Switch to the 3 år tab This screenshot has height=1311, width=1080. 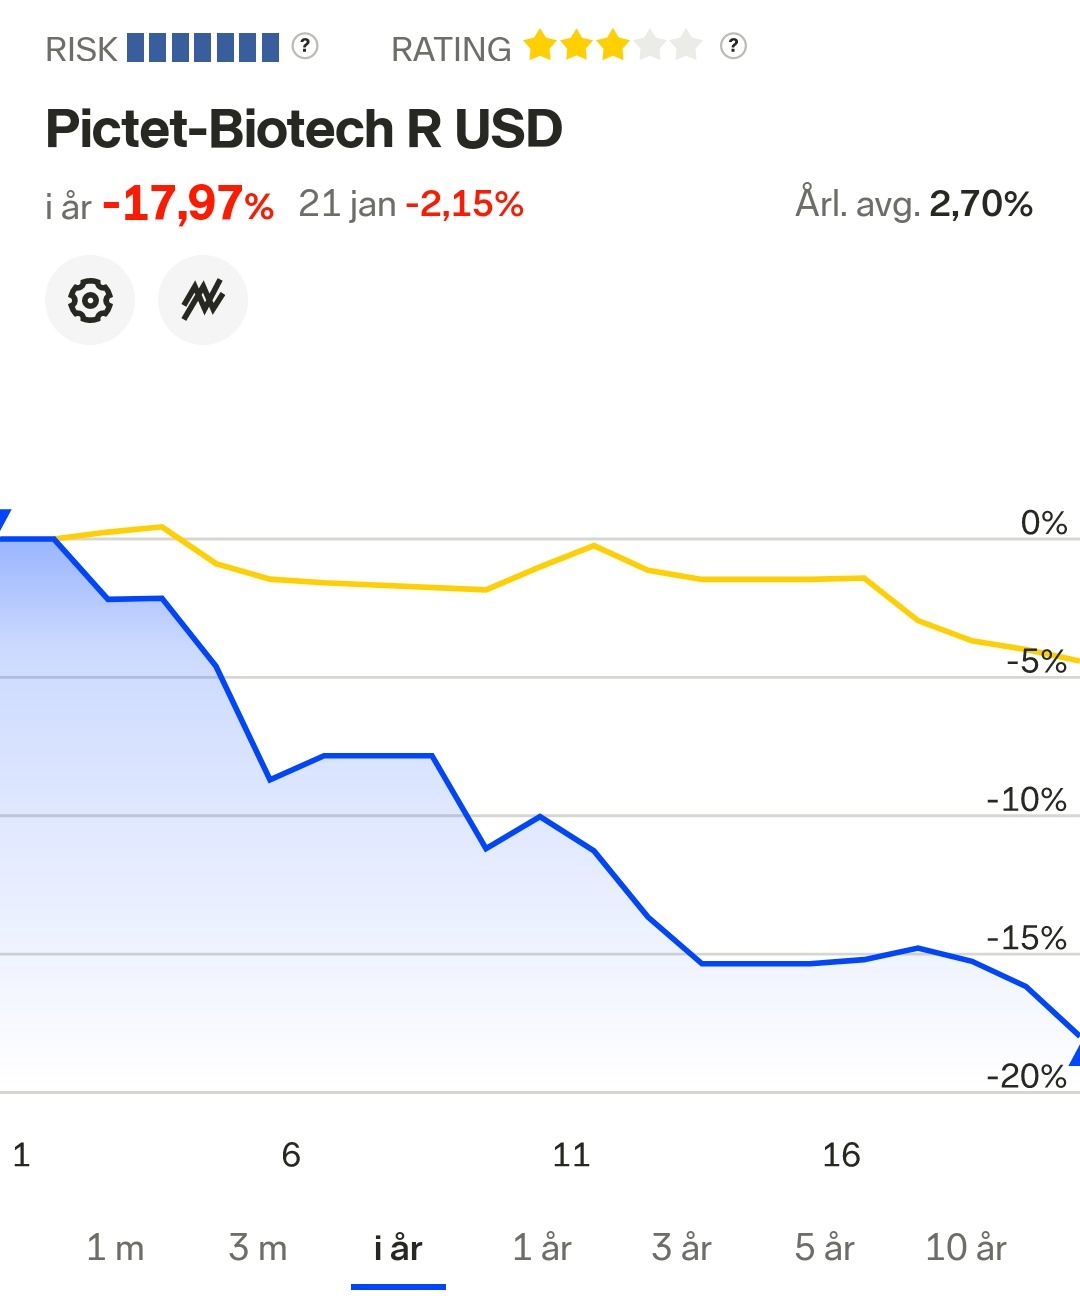681,1247
